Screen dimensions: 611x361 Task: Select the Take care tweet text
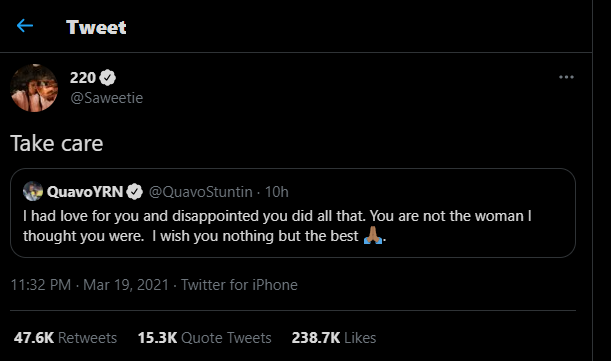coord(57,143)
